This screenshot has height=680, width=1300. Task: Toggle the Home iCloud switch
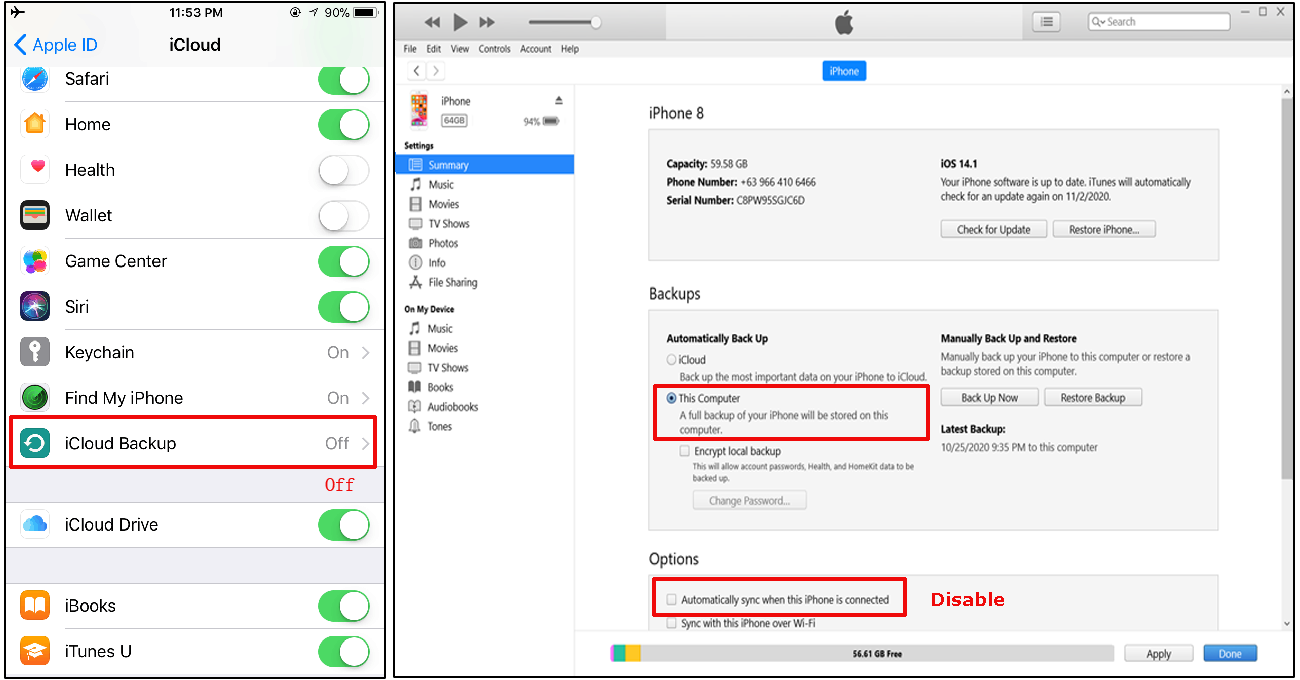pyautogui.click(x=344, y=124)
